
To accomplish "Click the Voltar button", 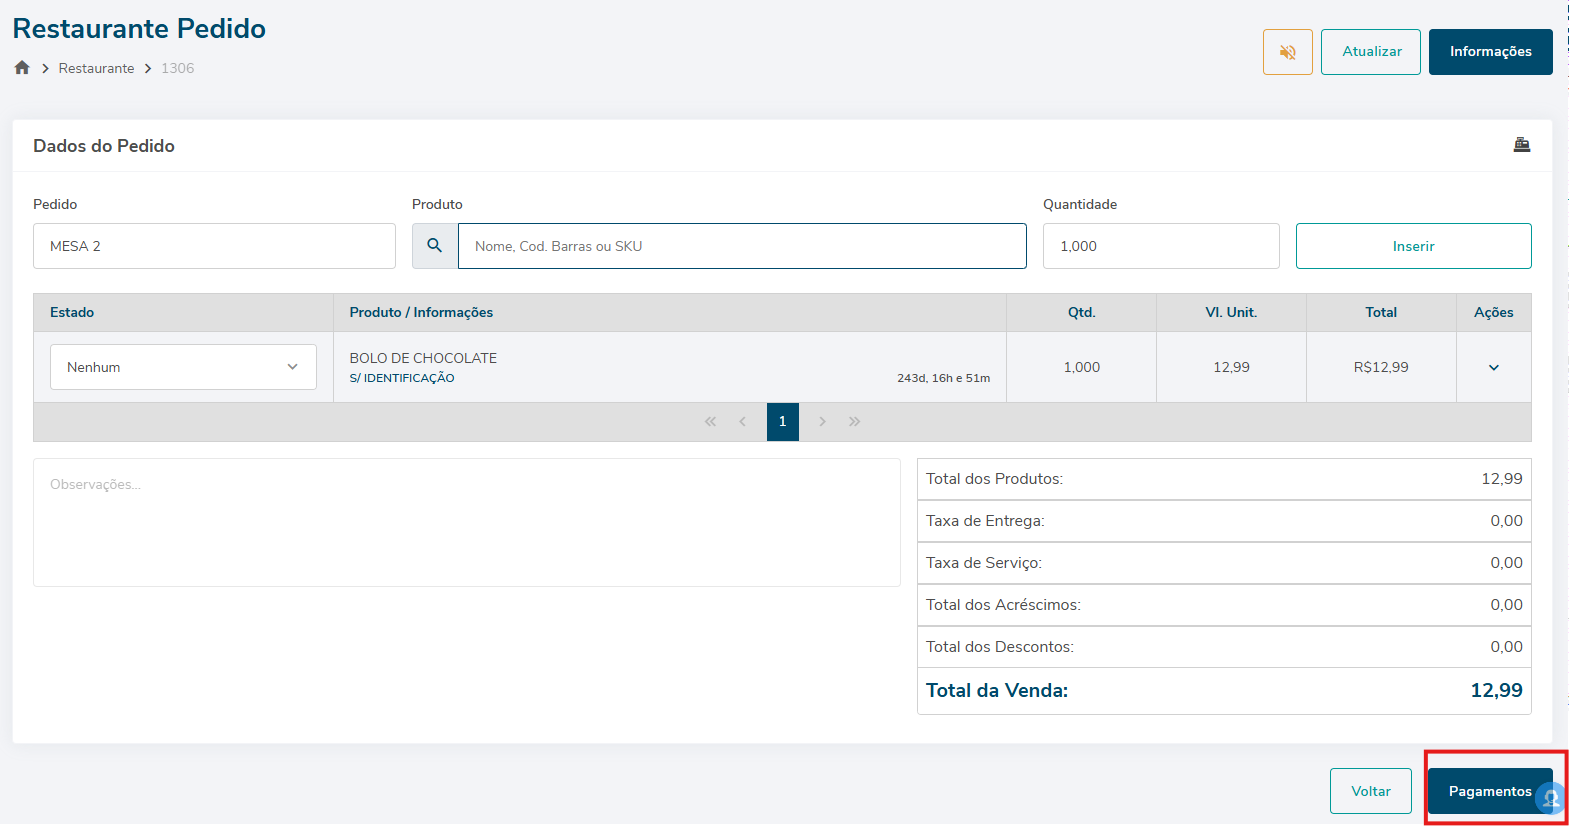I will (x=1370, y=791).
